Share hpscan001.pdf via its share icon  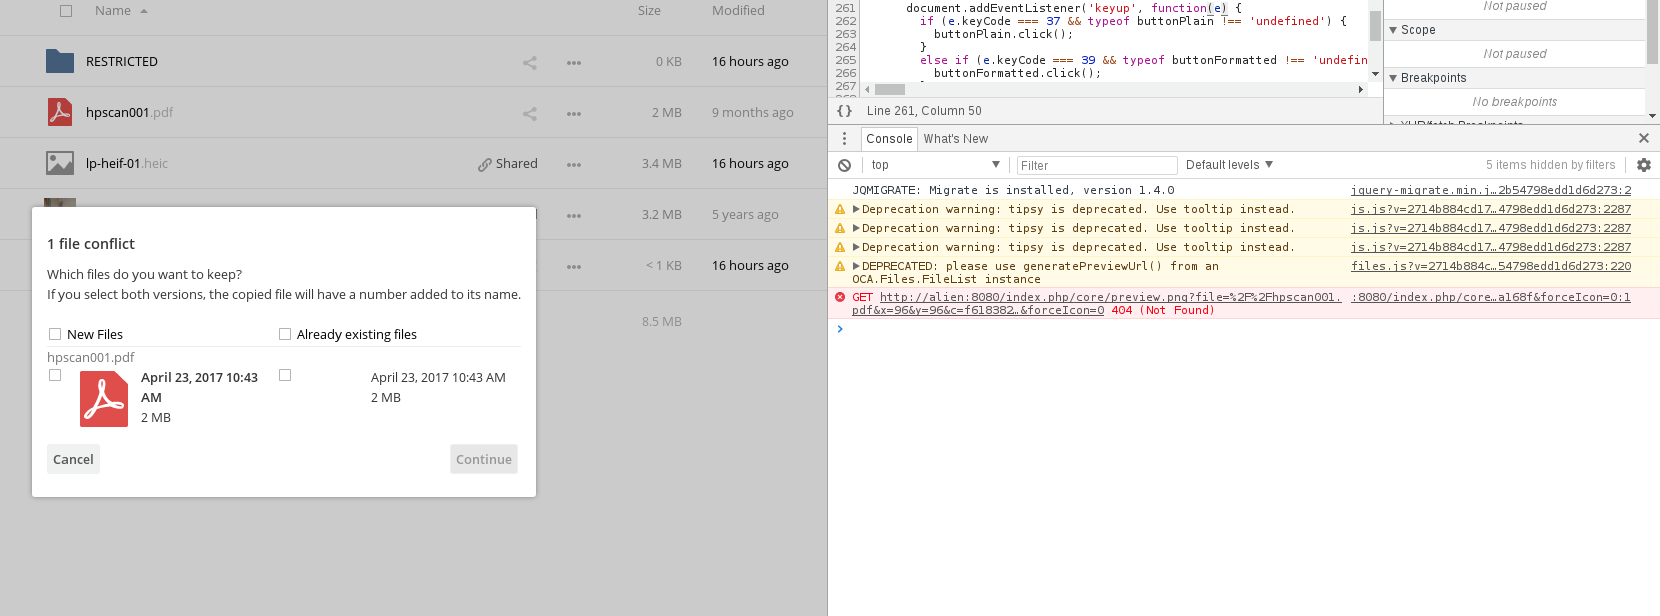point(530,113)
